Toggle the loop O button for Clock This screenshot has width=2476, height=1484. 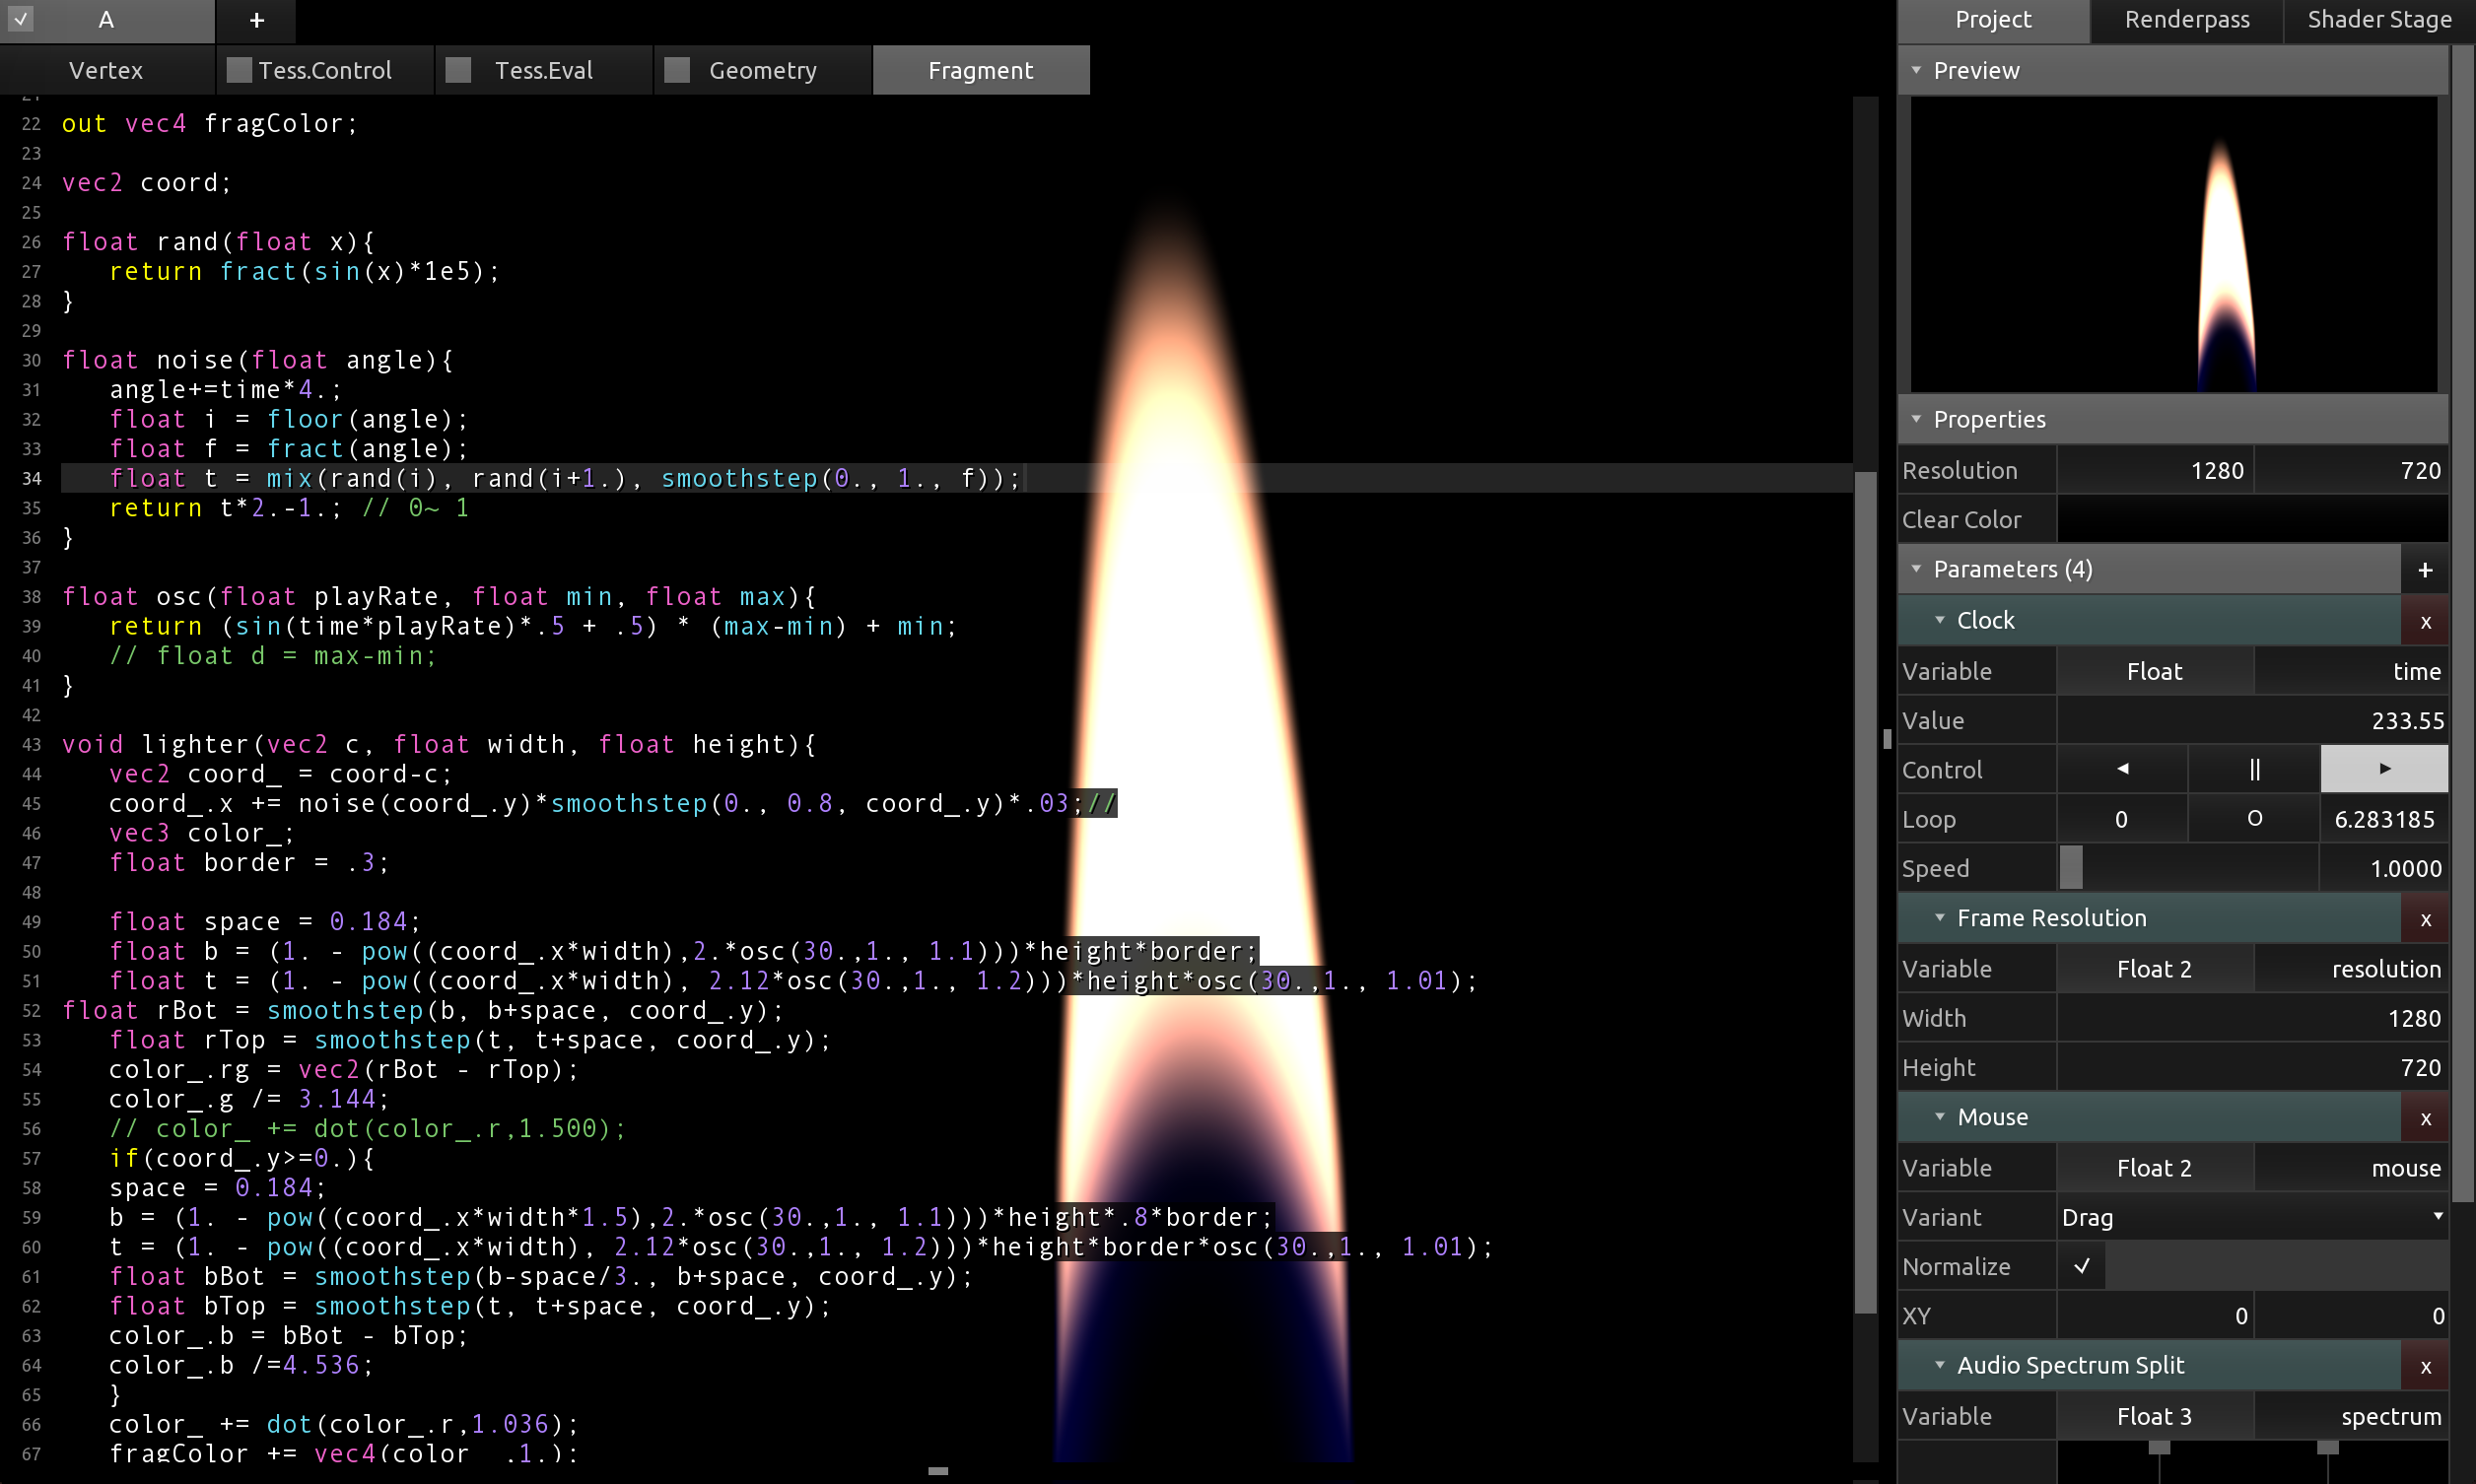click(x=2253, y=819)
